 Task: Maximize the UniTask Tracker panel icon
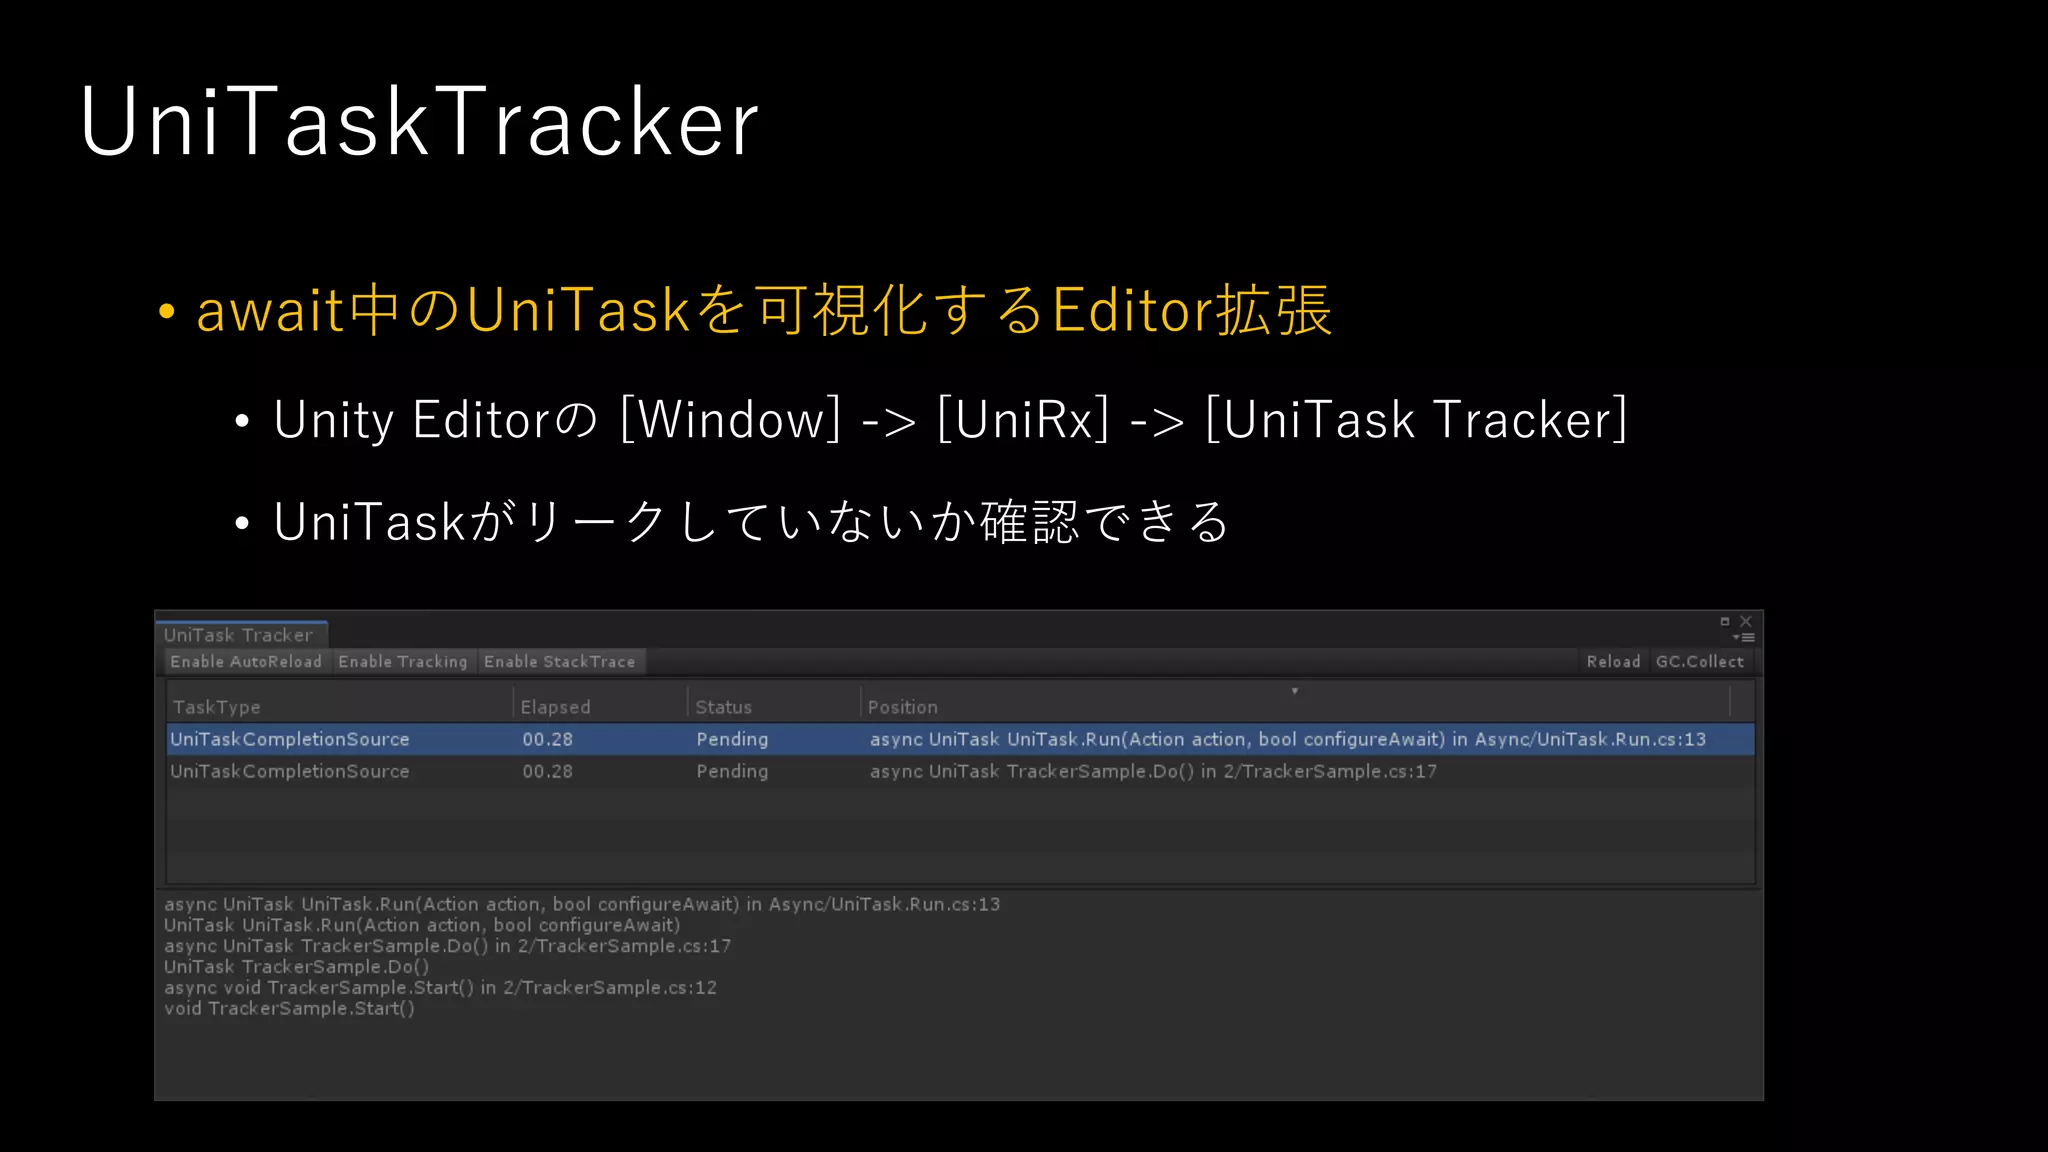(x=1725, y=621)
